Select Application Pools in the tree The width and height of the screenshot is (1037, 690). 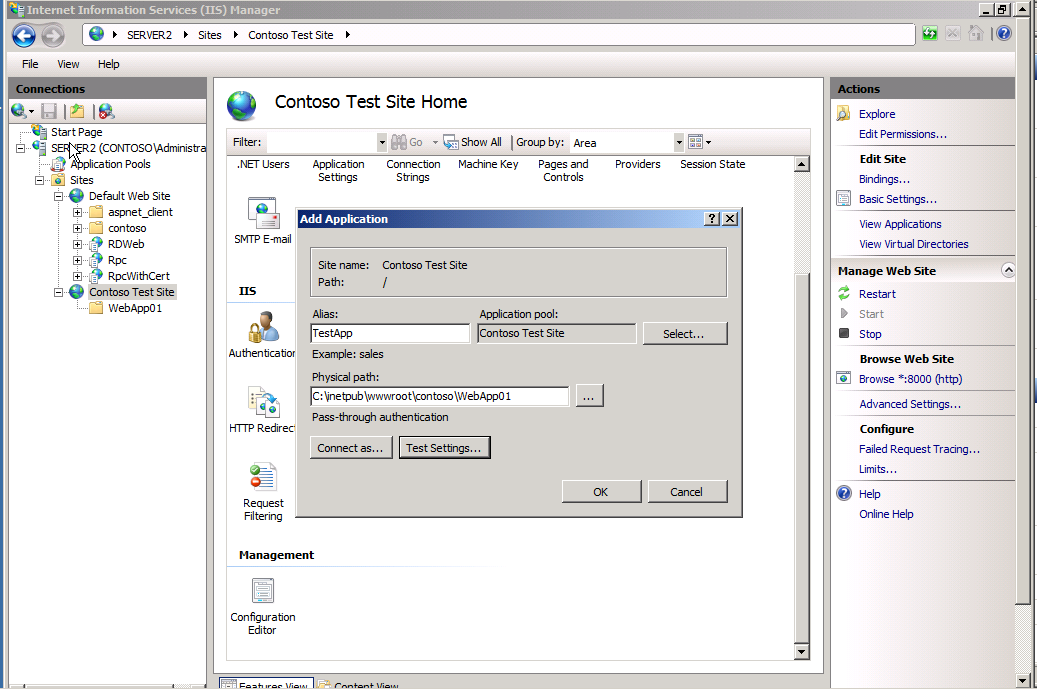pos(110,164)
